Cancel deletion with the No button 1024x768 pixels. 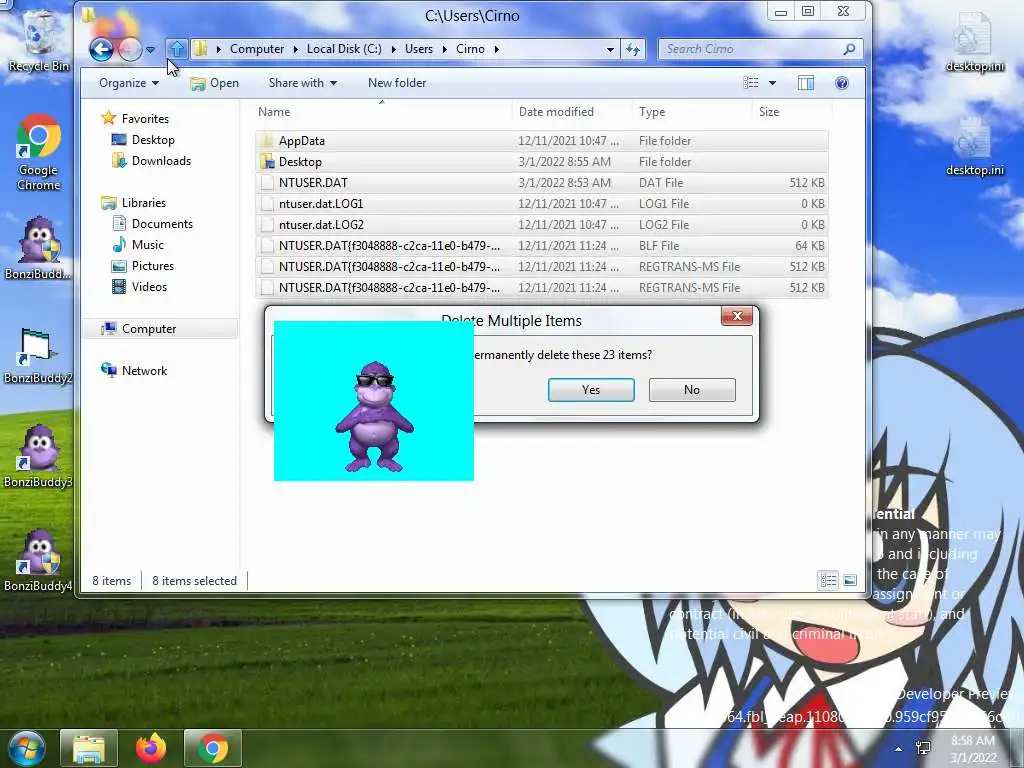692,390
